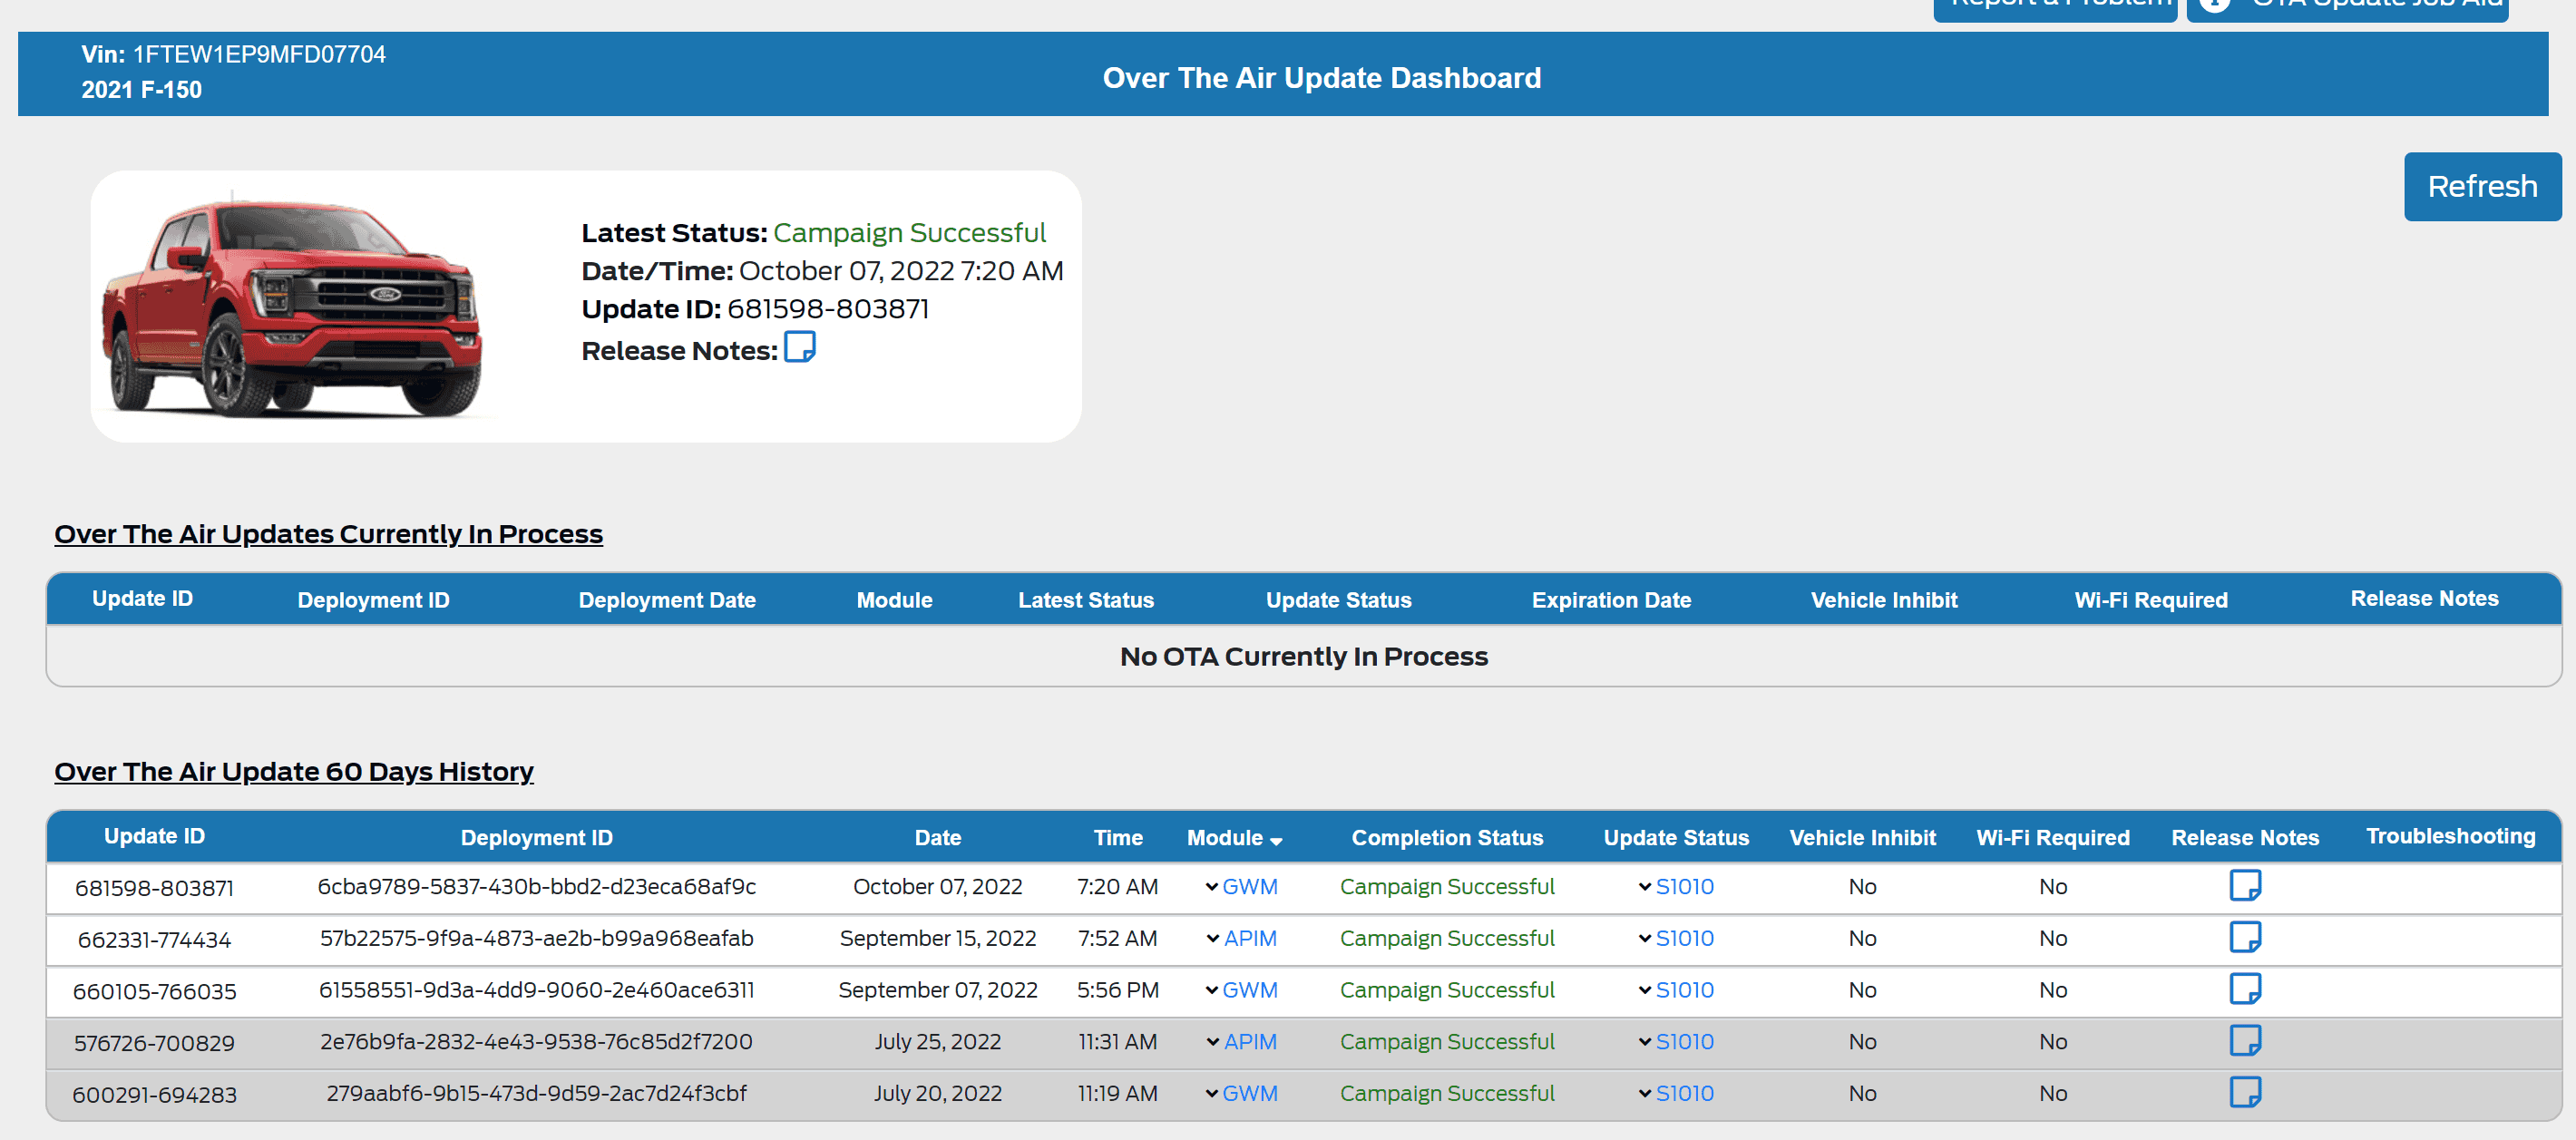Click Deployment Date header in Currently In Process
This screenshot has width=2576, height=1140.
pyautogui.click(x=666, y=600)
